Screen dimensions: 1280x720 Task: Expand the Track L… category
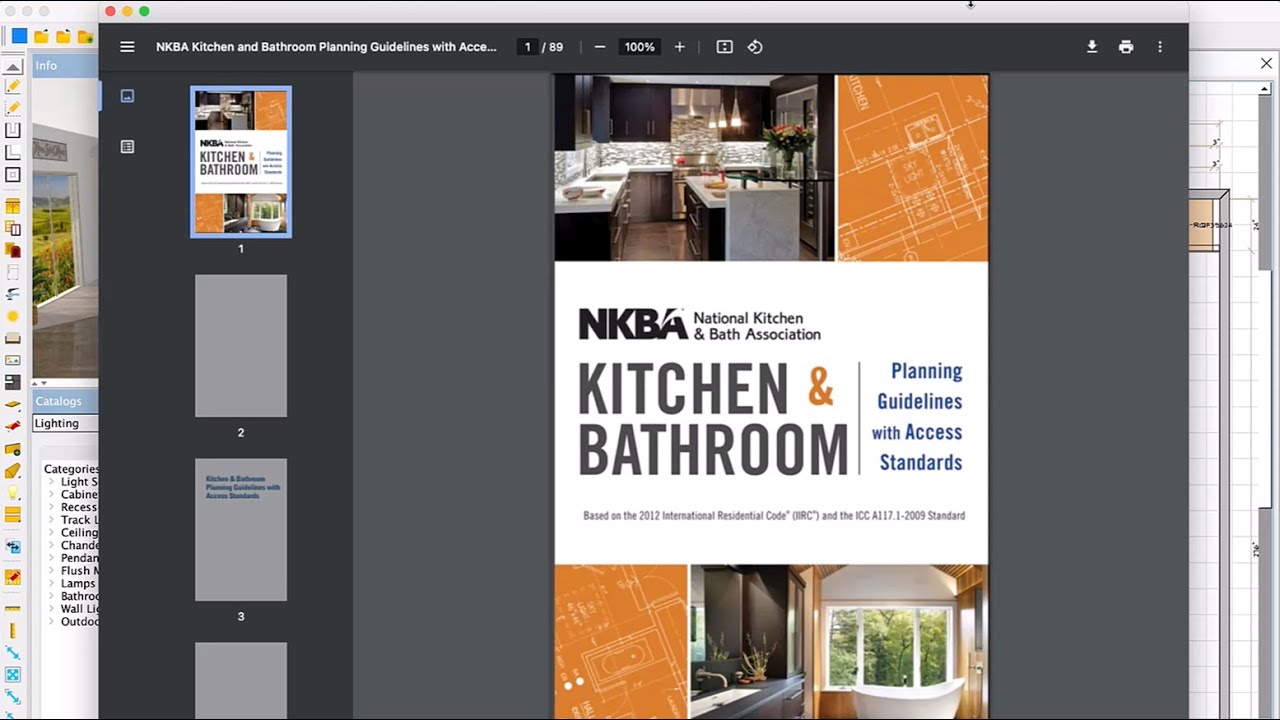51,520
